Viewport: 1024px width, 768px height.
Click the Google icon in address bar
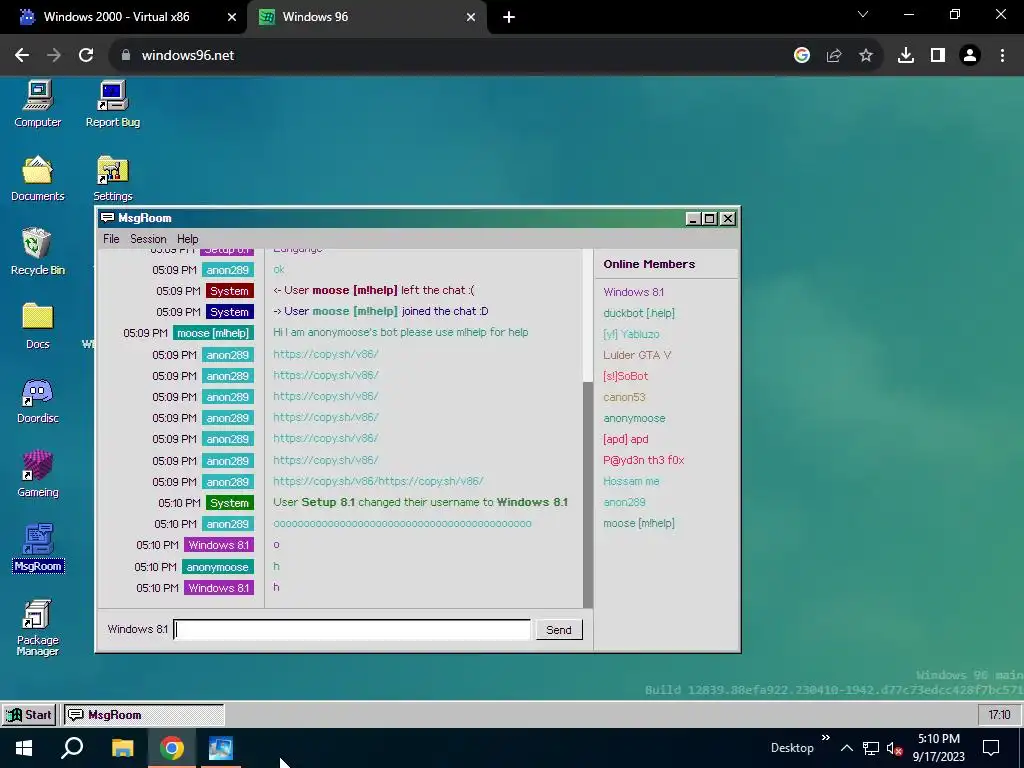click(x=802, y=56)
